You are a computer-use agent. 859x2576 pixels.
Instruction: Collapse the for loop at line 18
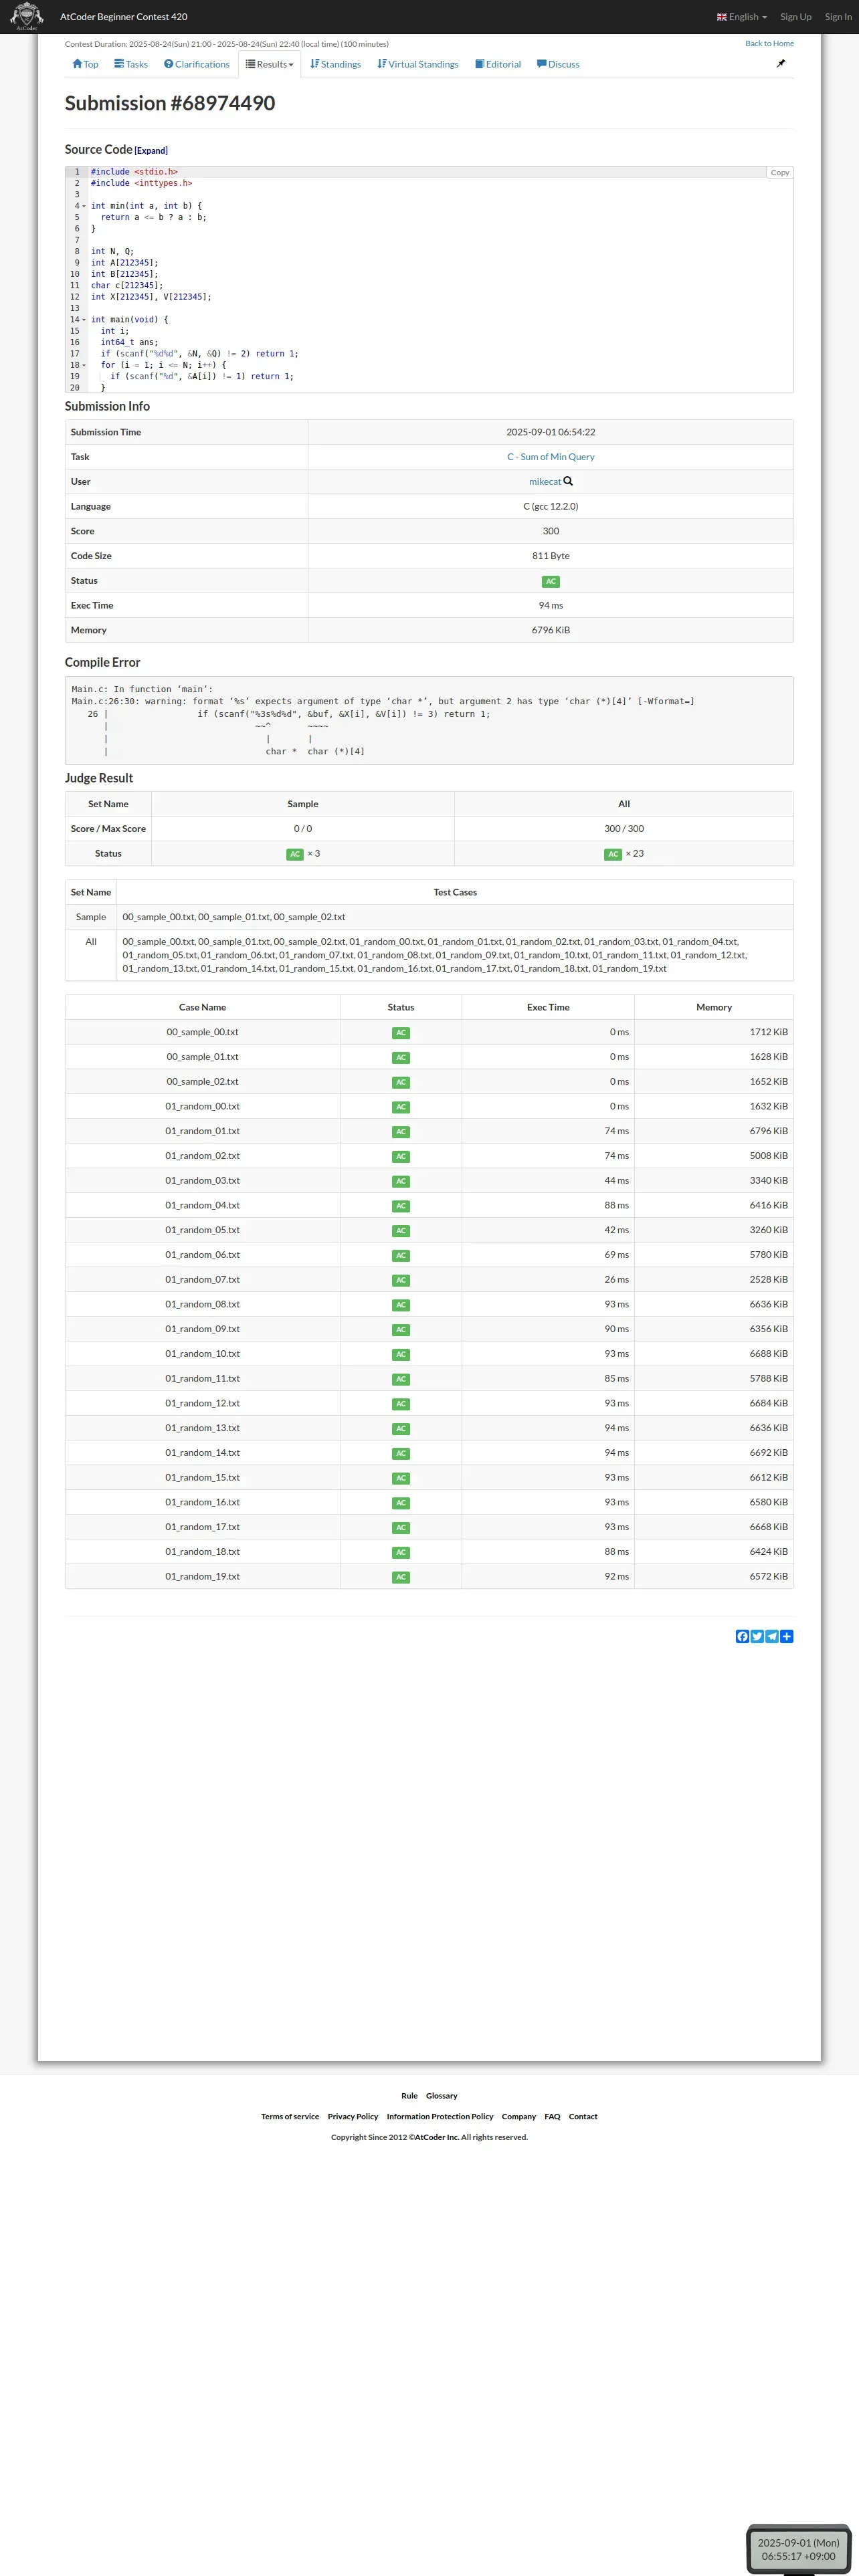tap(84, 365)
